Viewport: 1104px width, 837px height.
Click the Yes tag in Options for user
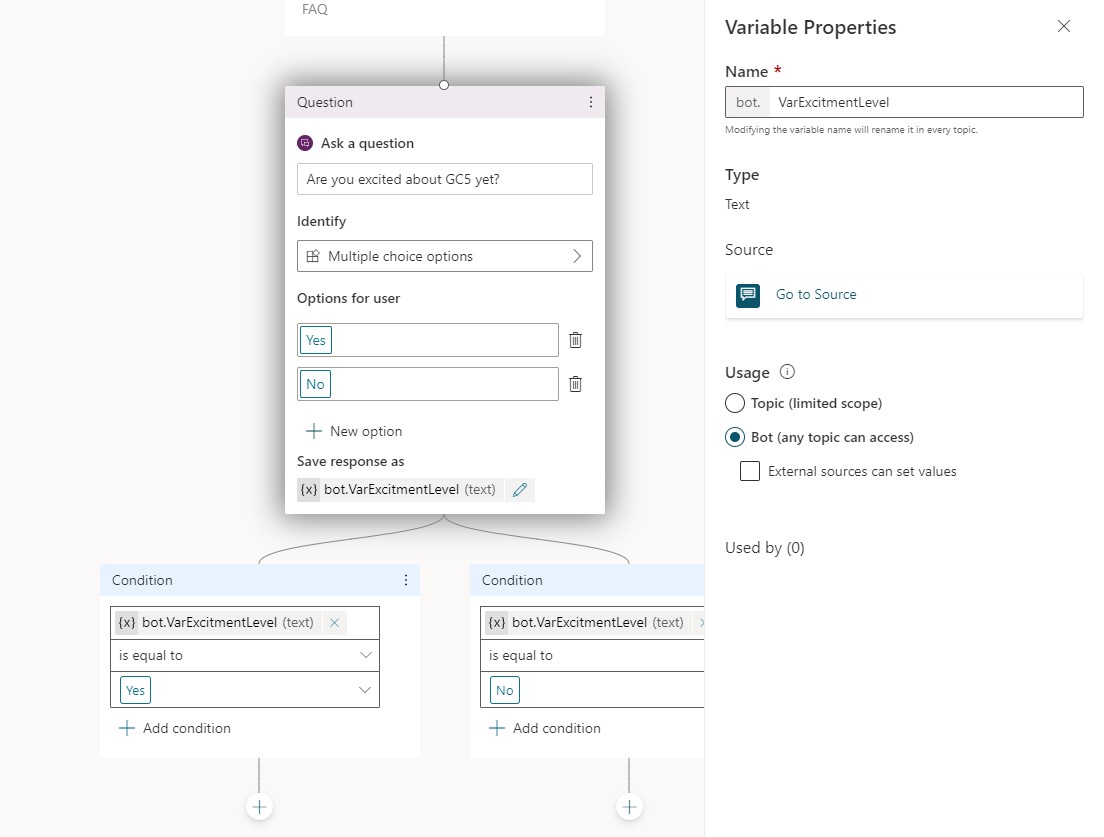tap(315, 340)
